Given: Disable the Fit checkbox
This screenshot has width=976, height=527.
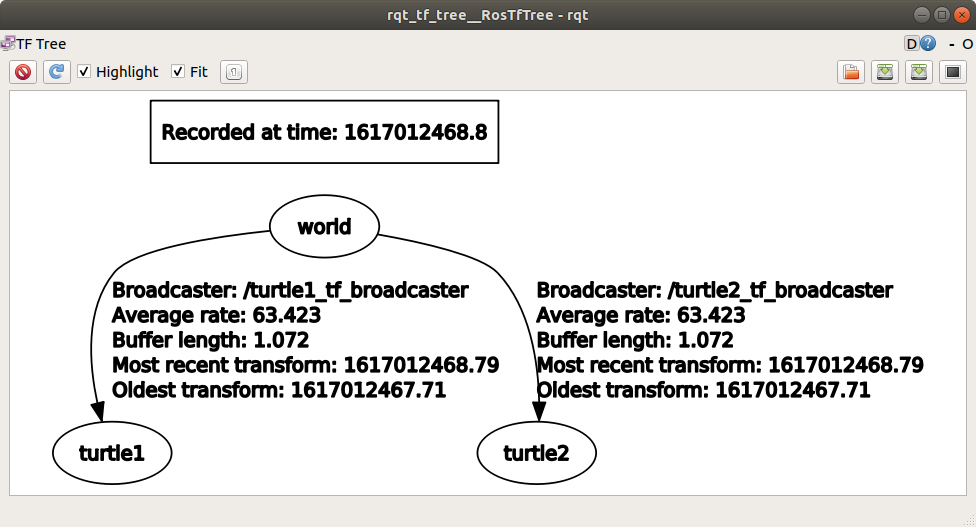Looking at the screenshot, I should pyautogui.click(x=178, y=72).
